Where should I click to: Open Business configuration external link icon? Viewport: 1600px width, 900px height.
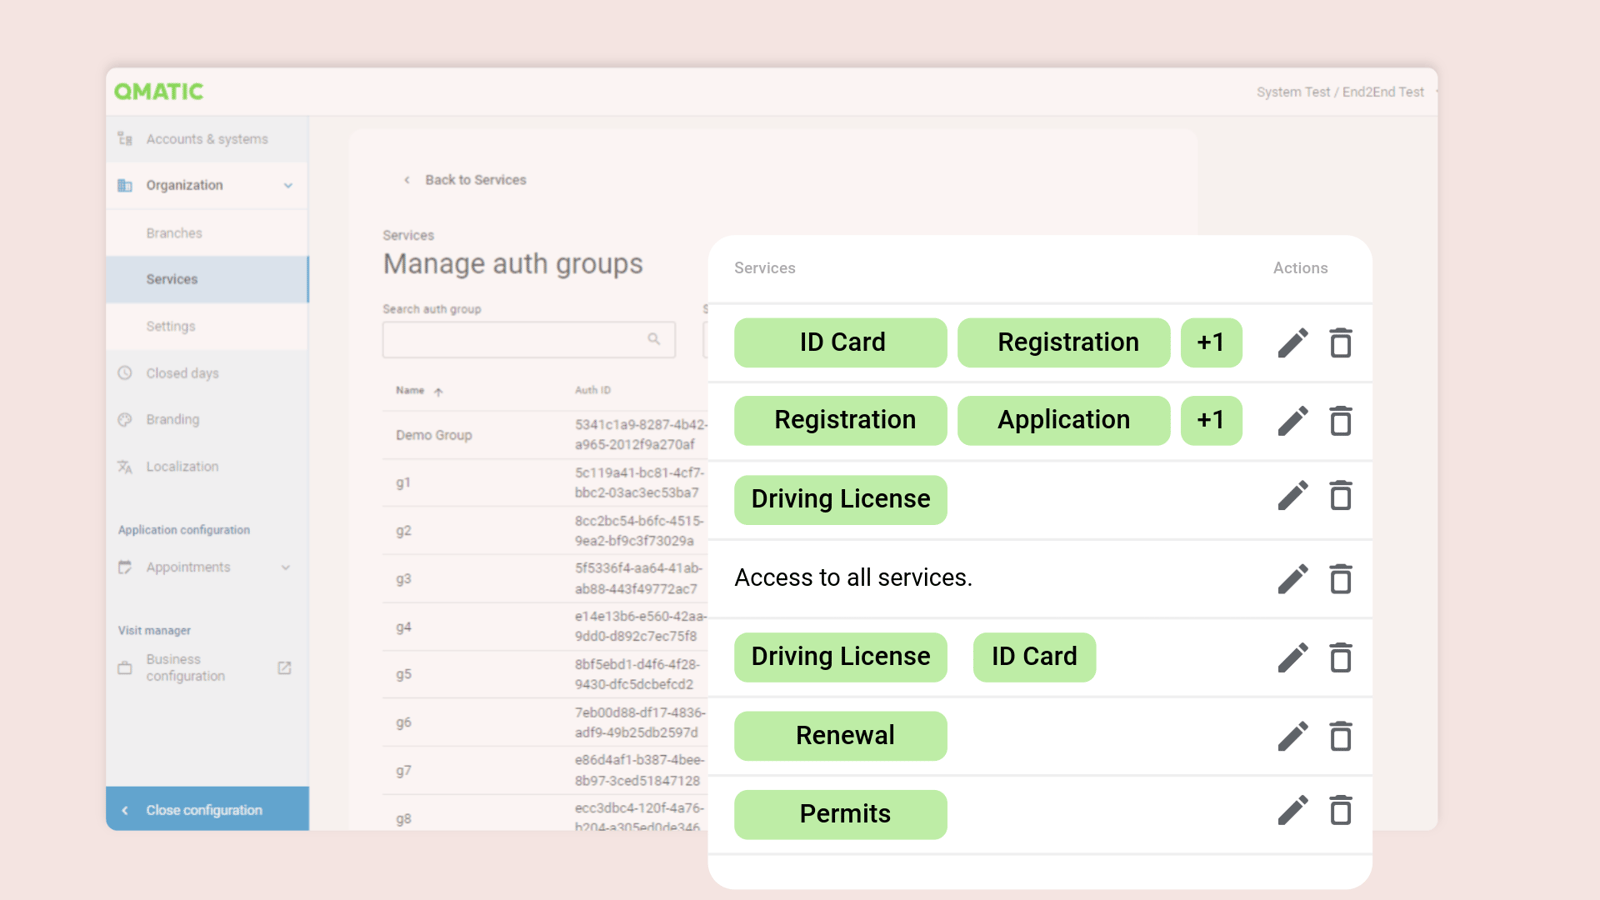pyautogui.click(x=284, y=668)
